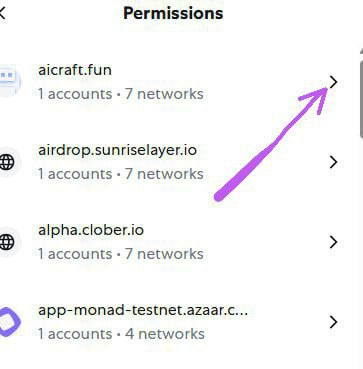Expand alpha.clober.io chevron arrow
363x369 pixels.
[333, 242]
